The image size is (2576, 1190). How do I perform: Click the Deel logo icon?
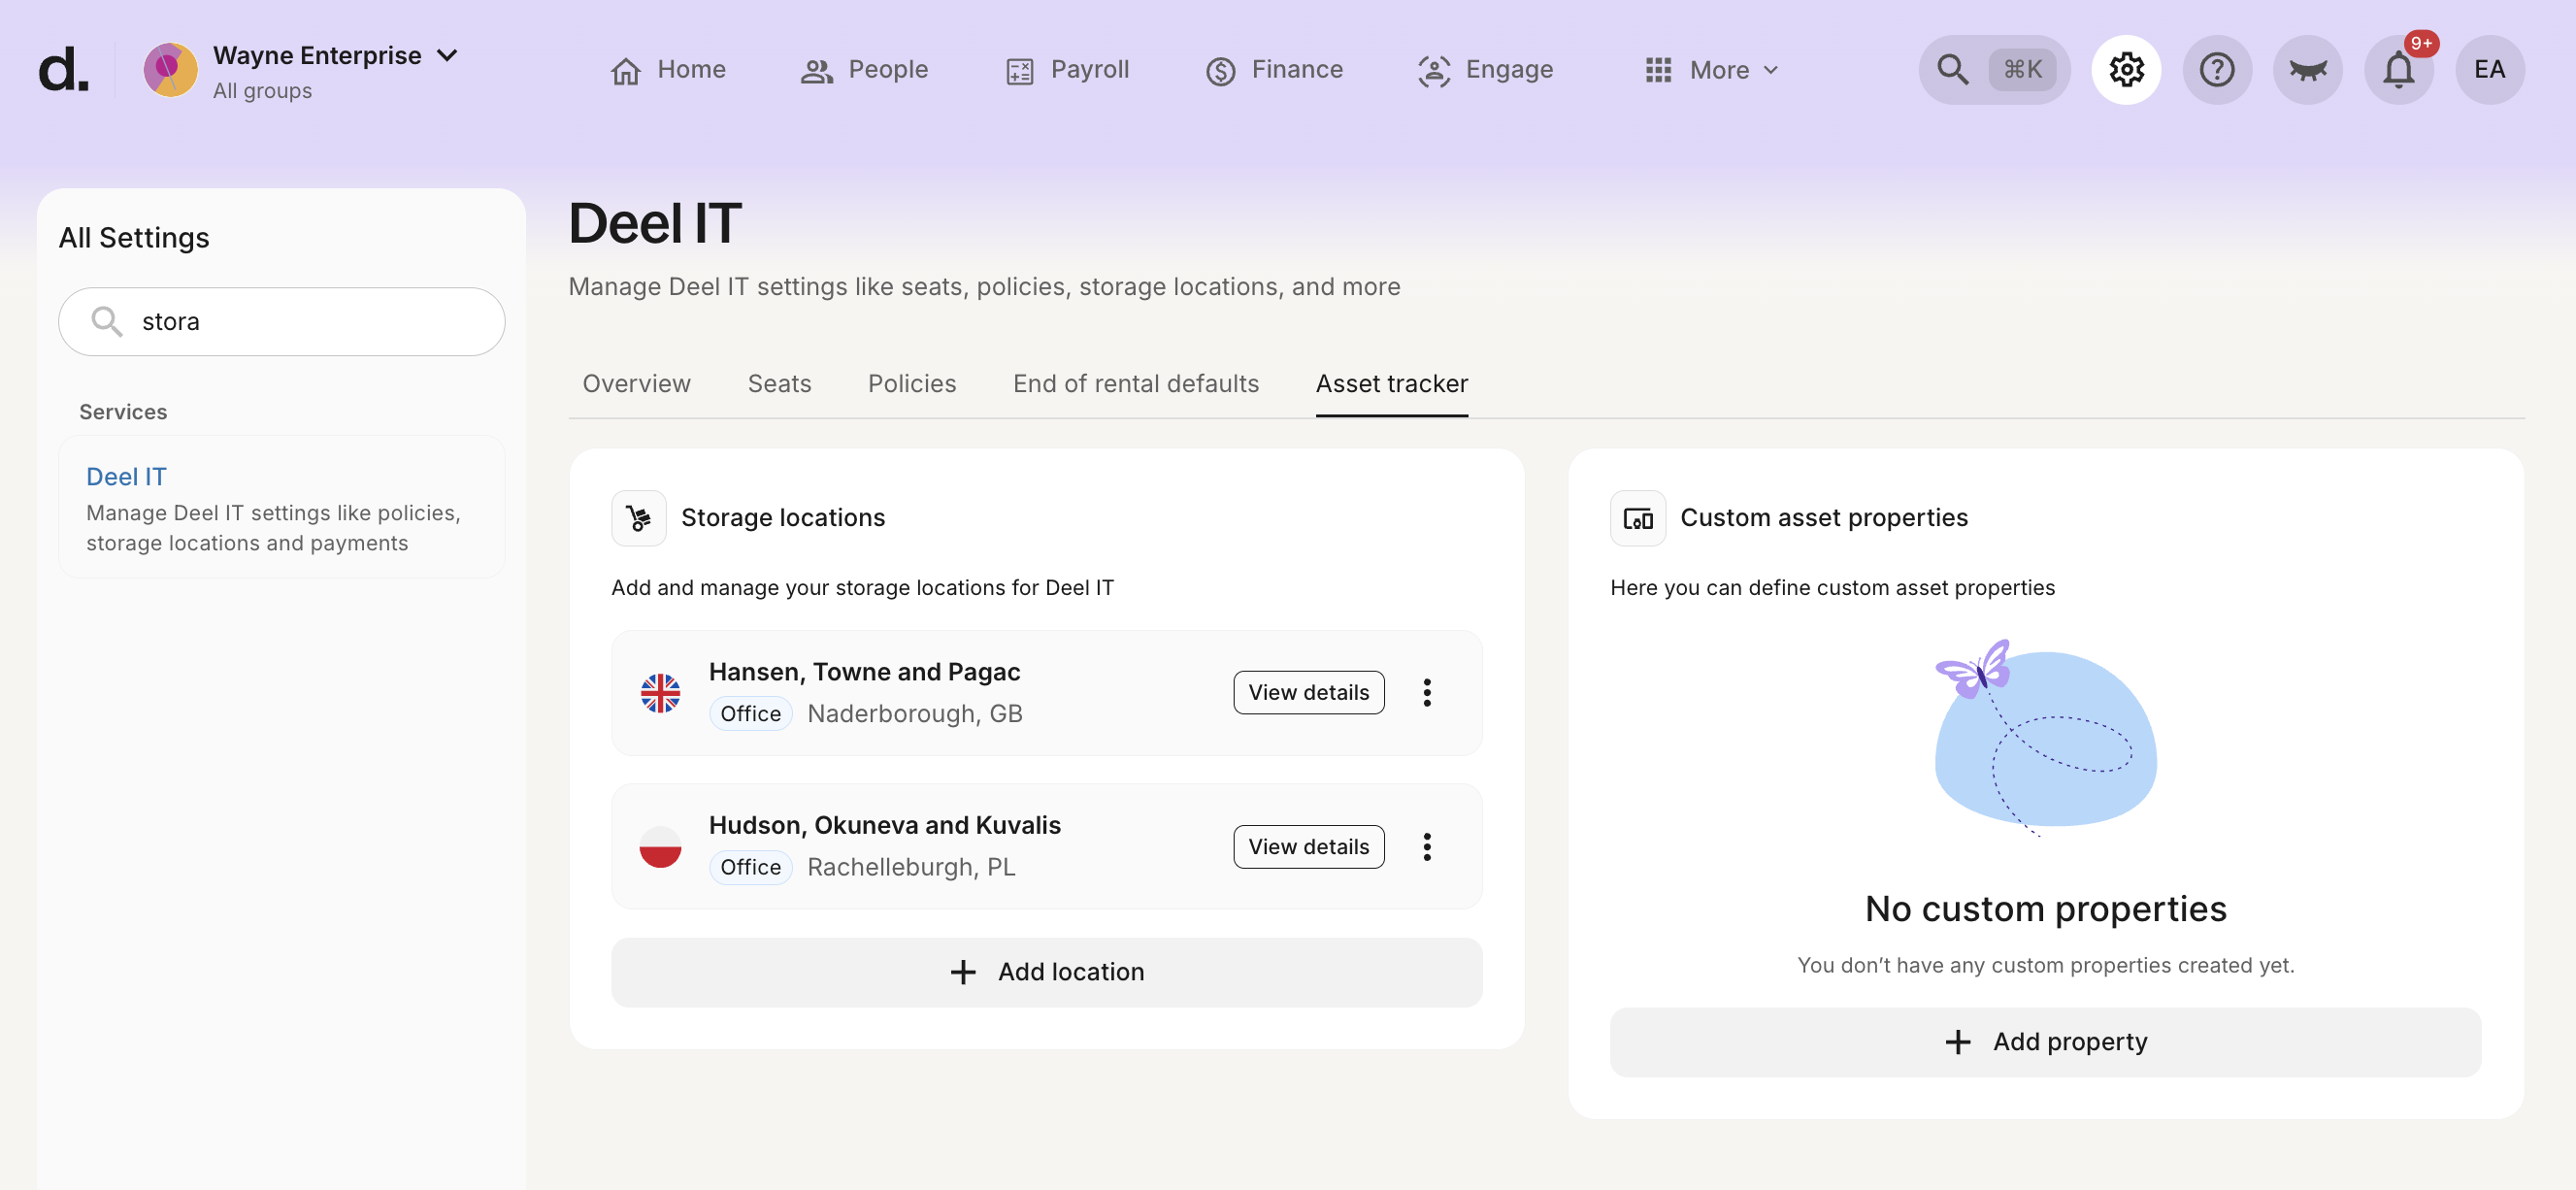point(63,70)
